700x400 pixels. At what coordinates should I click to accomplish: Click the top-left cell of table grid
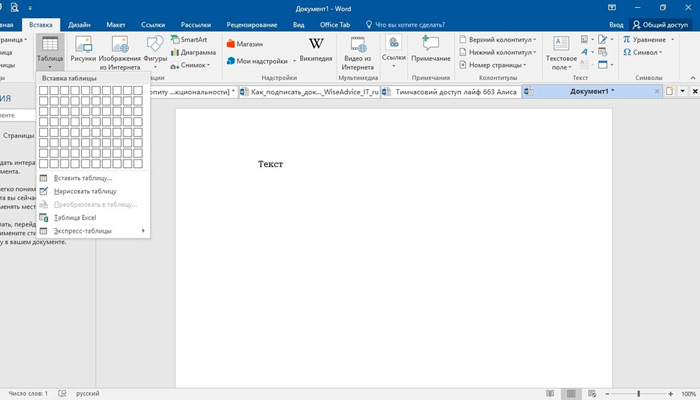44,91
